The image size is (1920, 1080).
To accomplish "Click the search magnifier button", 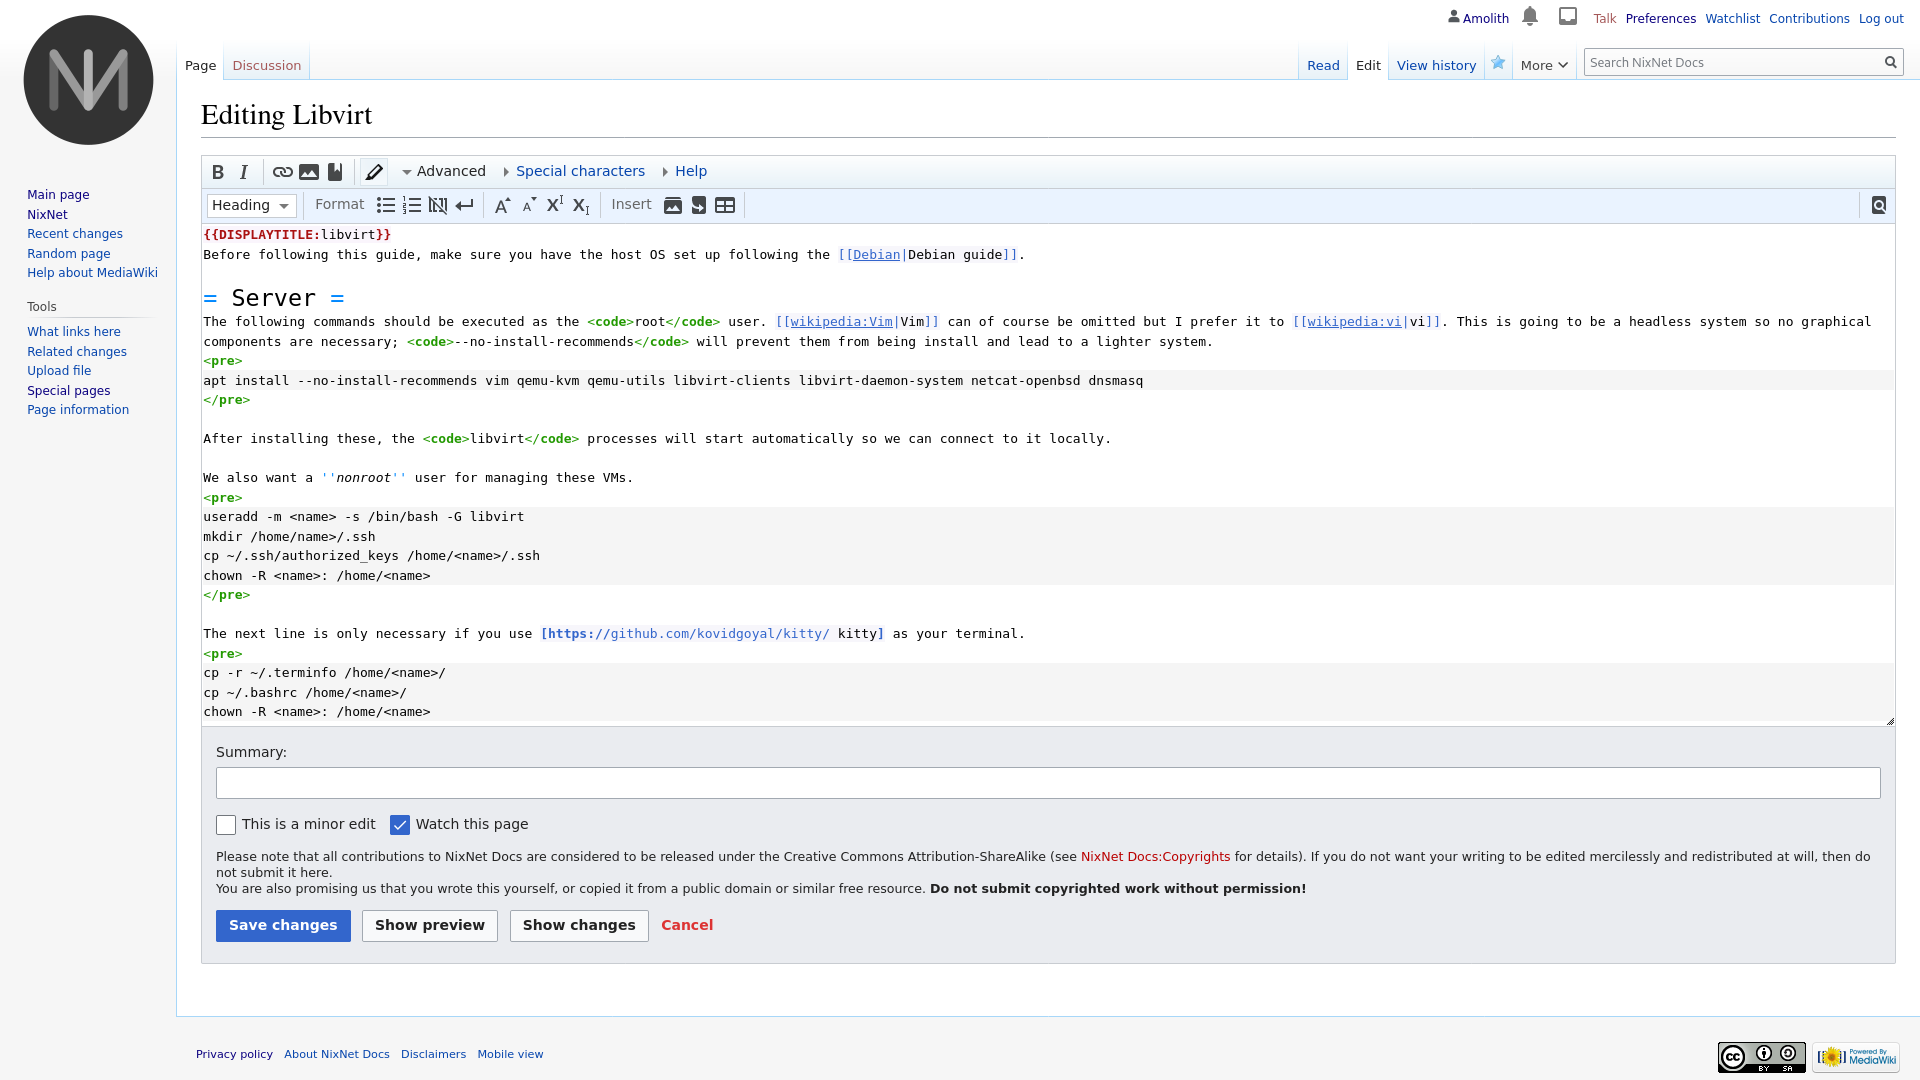I will (1891, 62).
